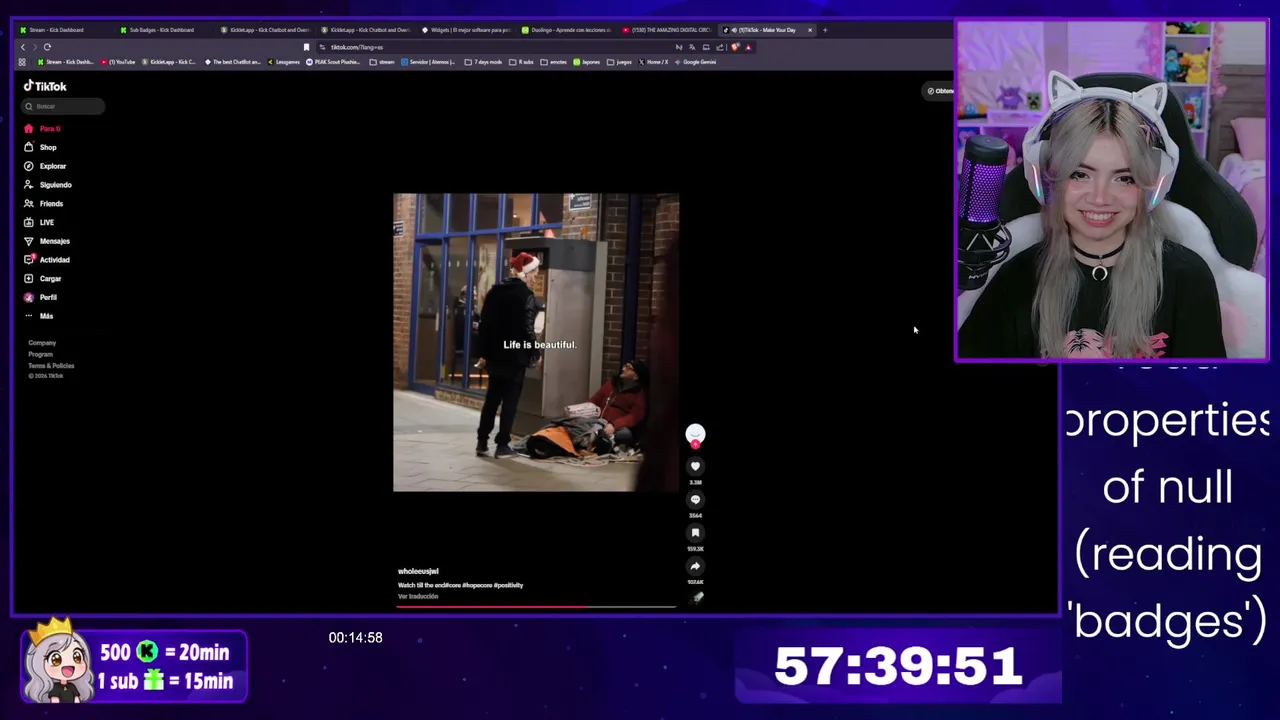Open Friends in sidebar
The image size is (1280, 720).
pyautogui.click(x=44, y=203)
